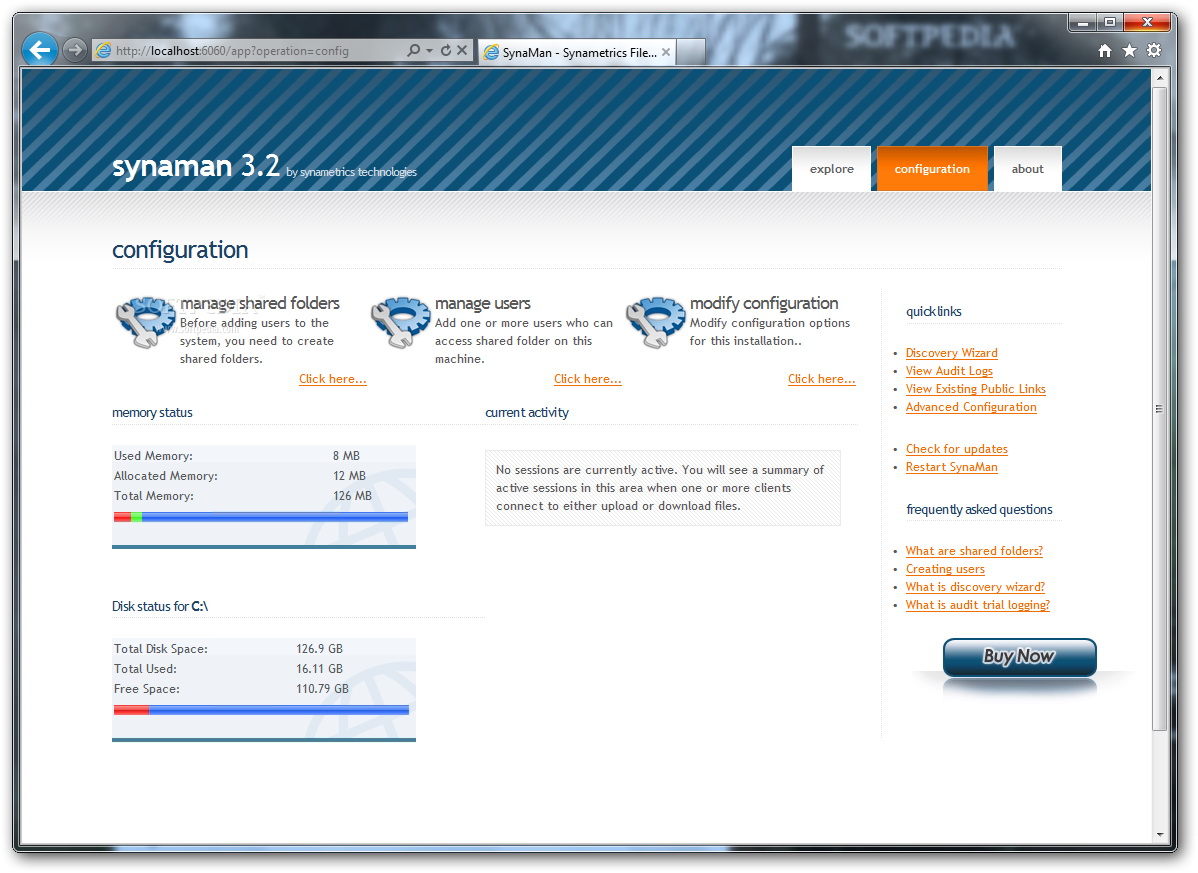Close the SynaMan browser tab

tap(666, 52)
